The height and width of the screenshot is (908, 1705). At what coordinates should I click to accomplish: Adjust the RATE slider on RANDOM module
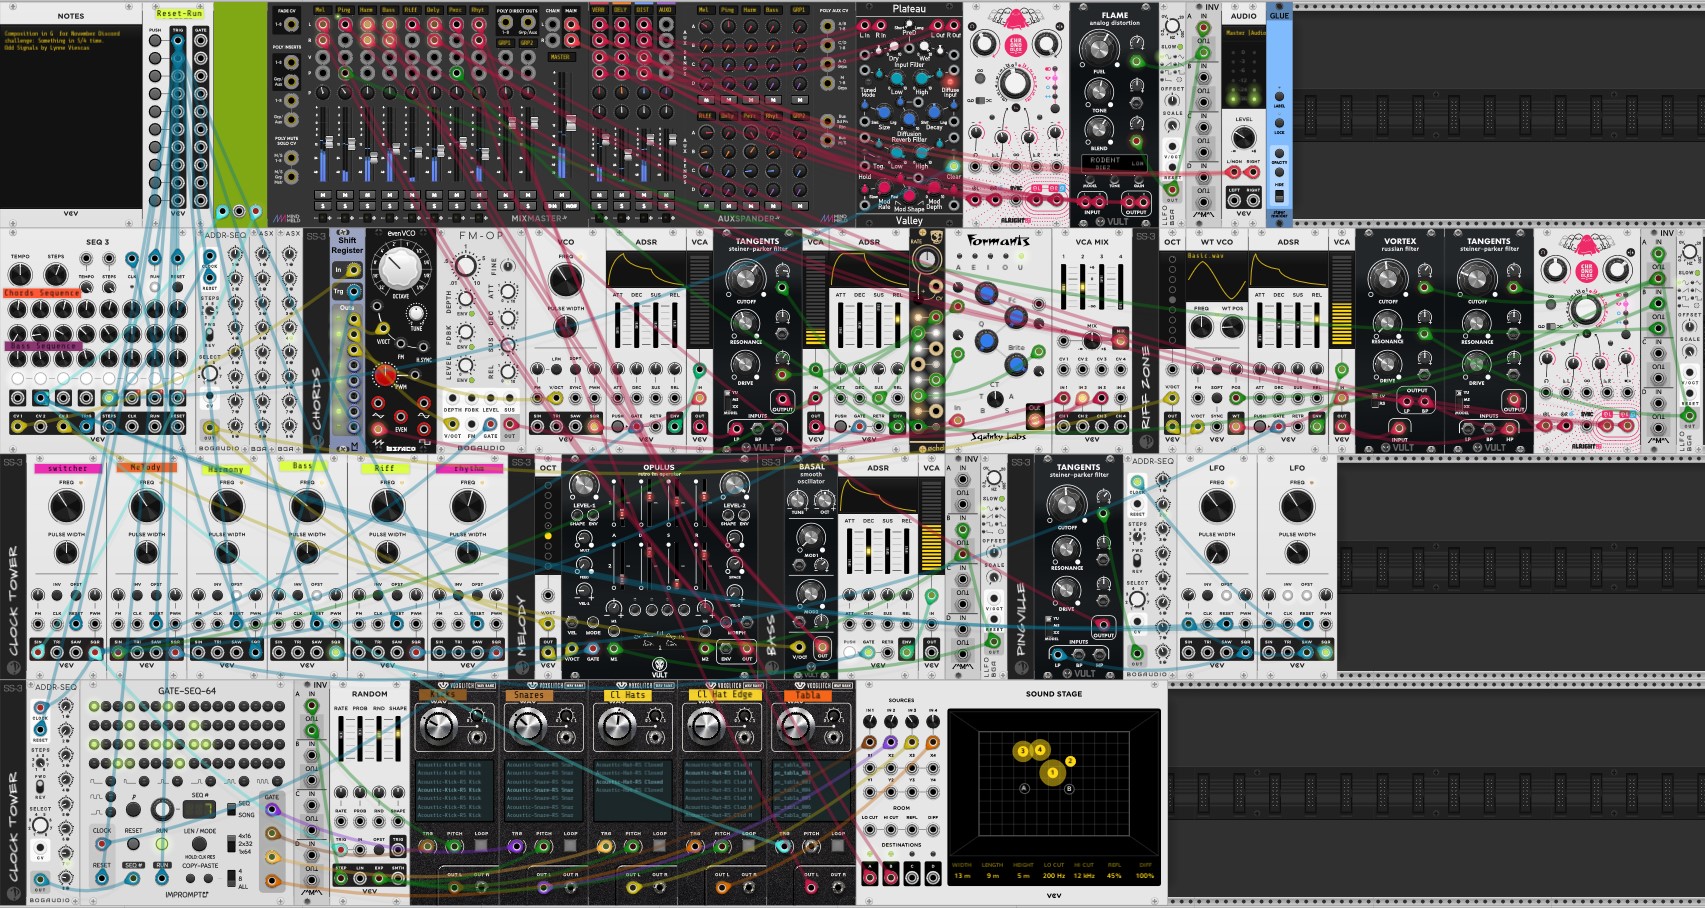(341, 741)
